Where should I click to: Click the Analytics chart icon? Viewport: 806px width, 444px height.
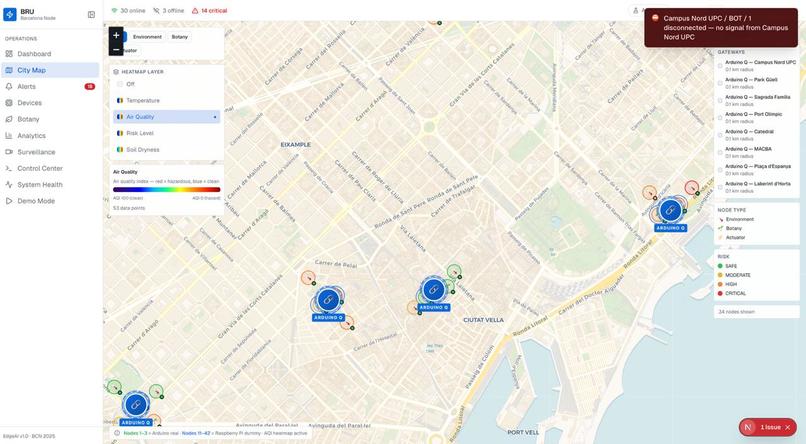pos(9,136)
